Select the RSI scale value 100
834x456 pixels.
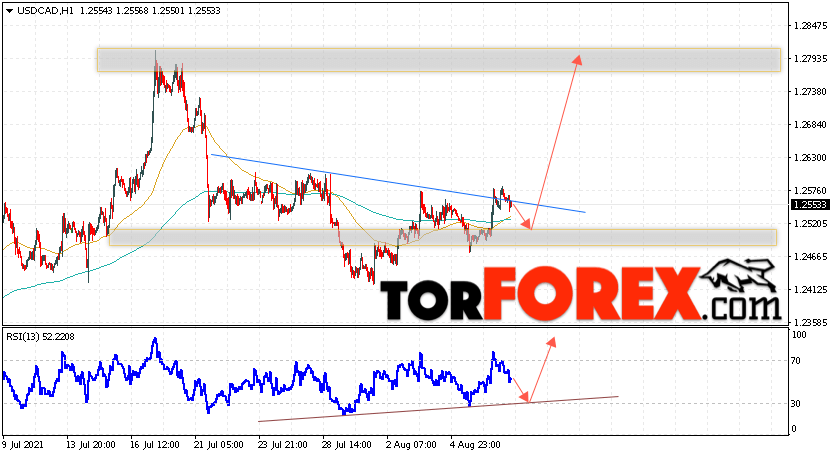click(x=799, y=335)
